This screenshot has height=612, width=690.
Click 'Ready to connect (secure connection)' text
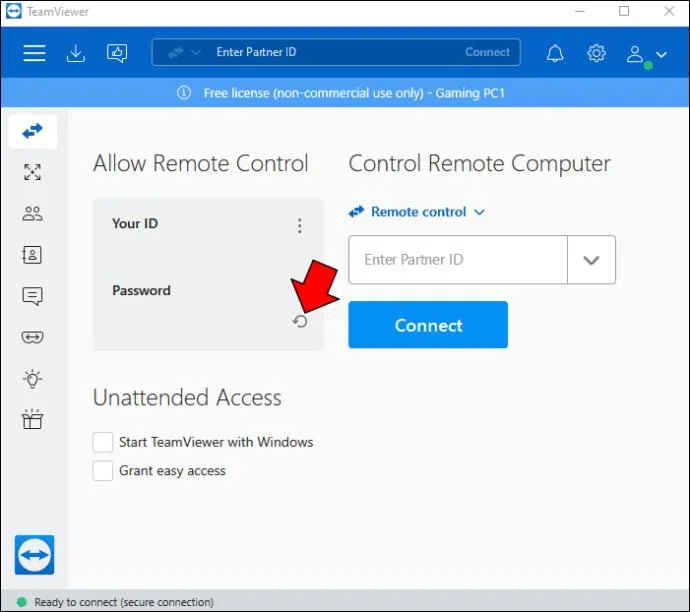click(x=124, y=602)
